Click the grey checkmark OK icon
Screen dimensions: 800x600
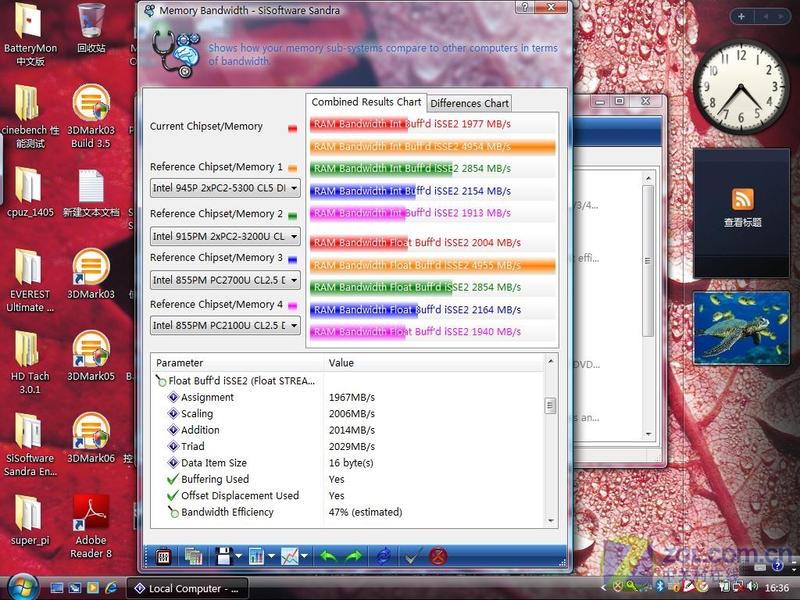click(x=413, y=557)
